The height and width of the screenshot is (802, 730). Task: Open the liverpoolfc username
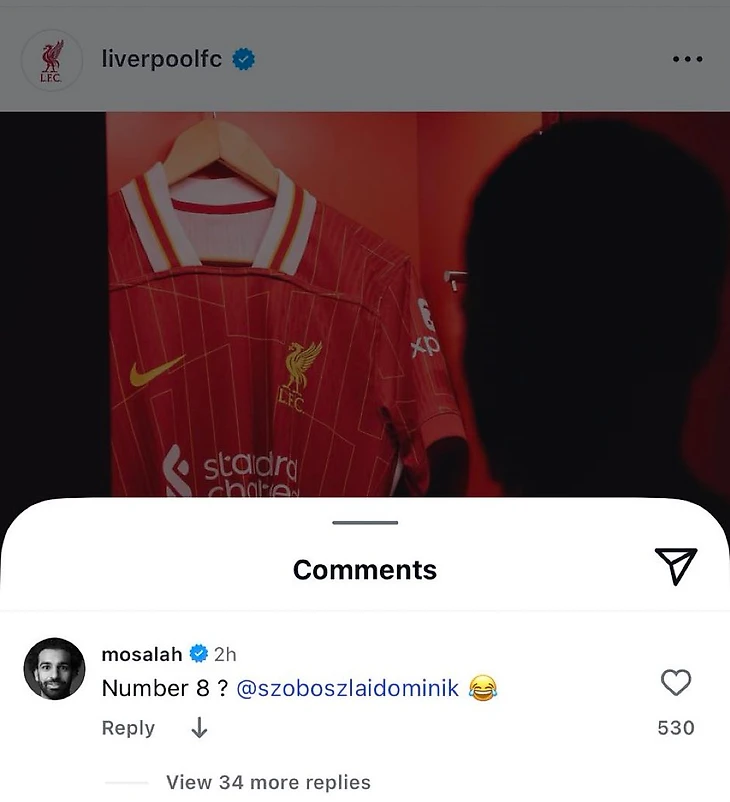(x=162, y=59)
